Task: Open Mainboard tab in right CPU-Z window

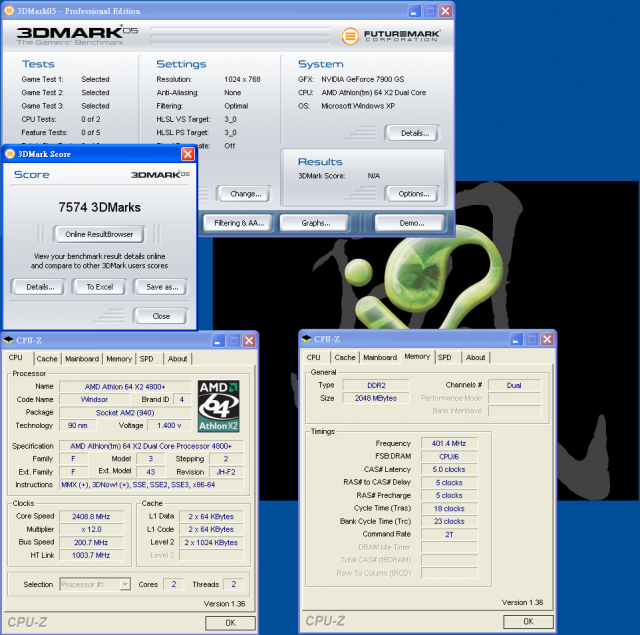Action: tap(380, 357)
